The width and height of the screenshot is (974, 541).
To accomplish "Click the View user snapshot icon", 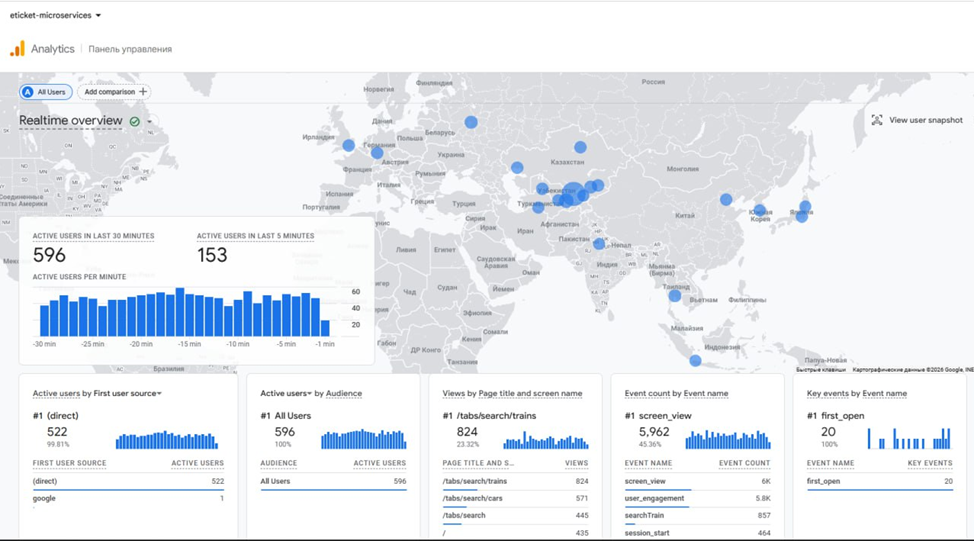I will click(x=877, y=120).
